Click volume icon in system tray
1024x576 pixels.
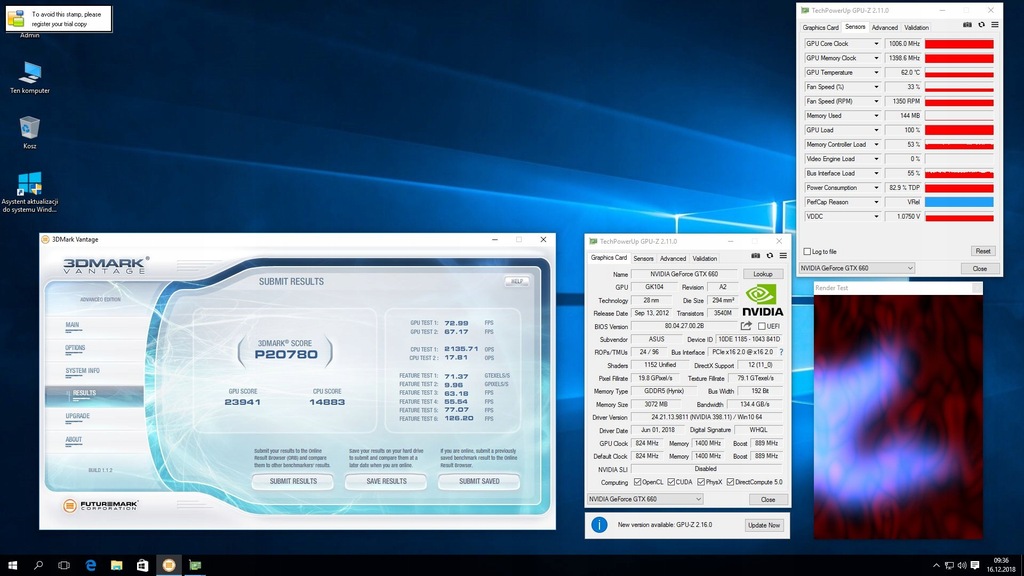point(961,566)
